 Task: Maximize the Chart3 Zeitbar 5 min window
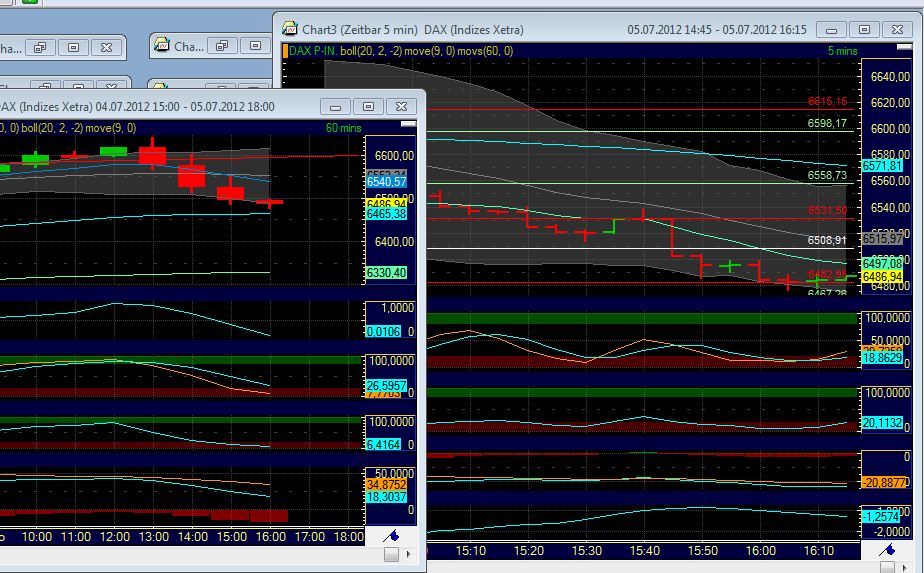(x=864, y=29)
